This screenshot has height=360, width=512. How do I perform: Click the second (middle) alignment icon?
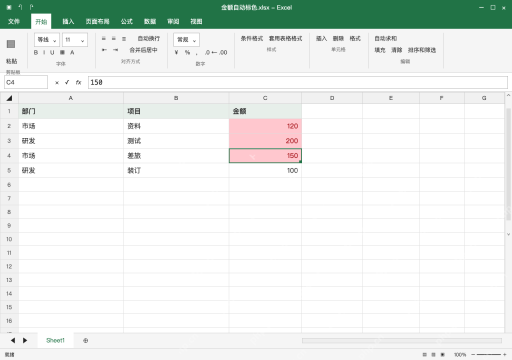pos(114,39)
